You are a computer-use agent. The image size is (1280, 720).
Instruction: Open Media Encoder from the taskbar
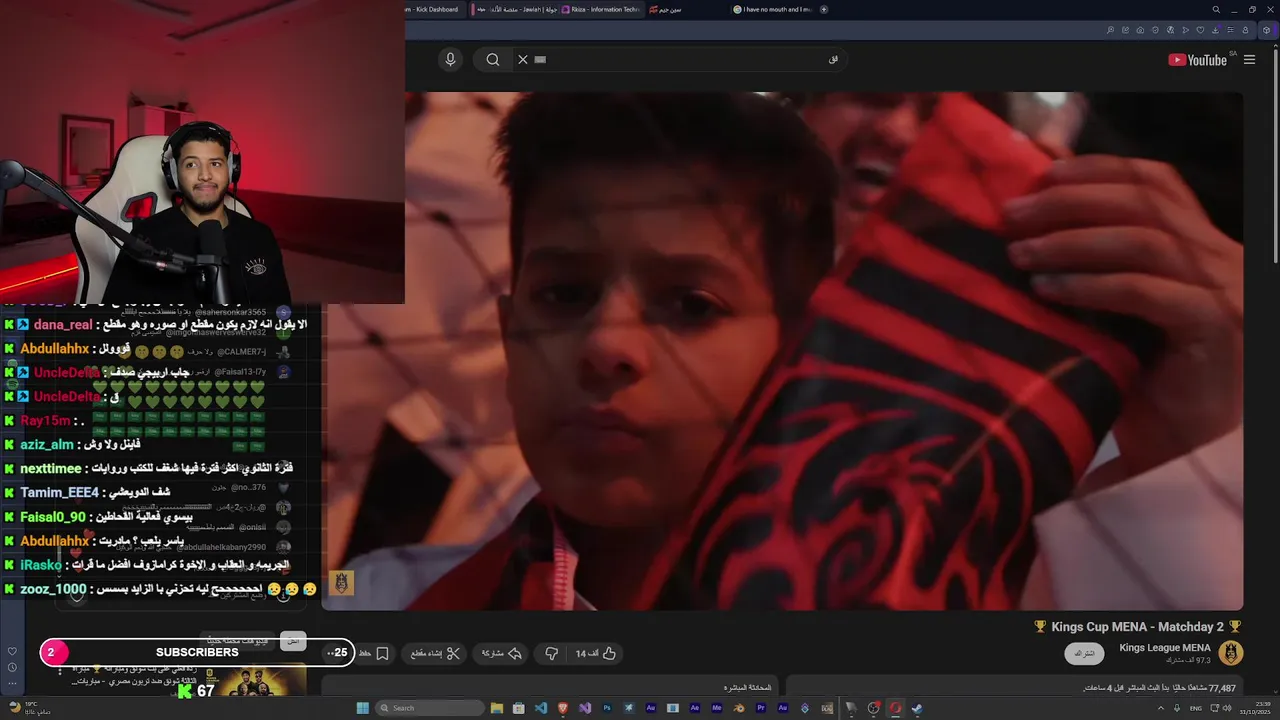tap(716, 708)
